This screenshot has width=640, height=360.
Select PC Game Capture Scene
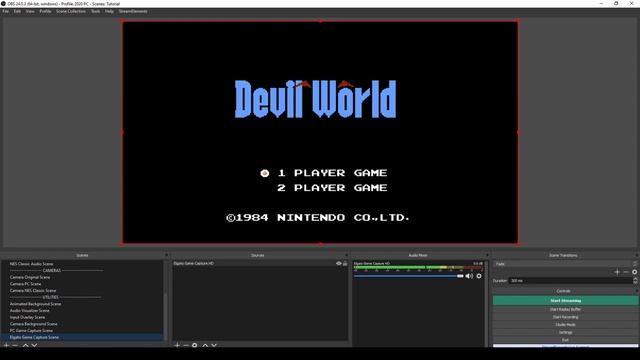click(x=31, y=331)
